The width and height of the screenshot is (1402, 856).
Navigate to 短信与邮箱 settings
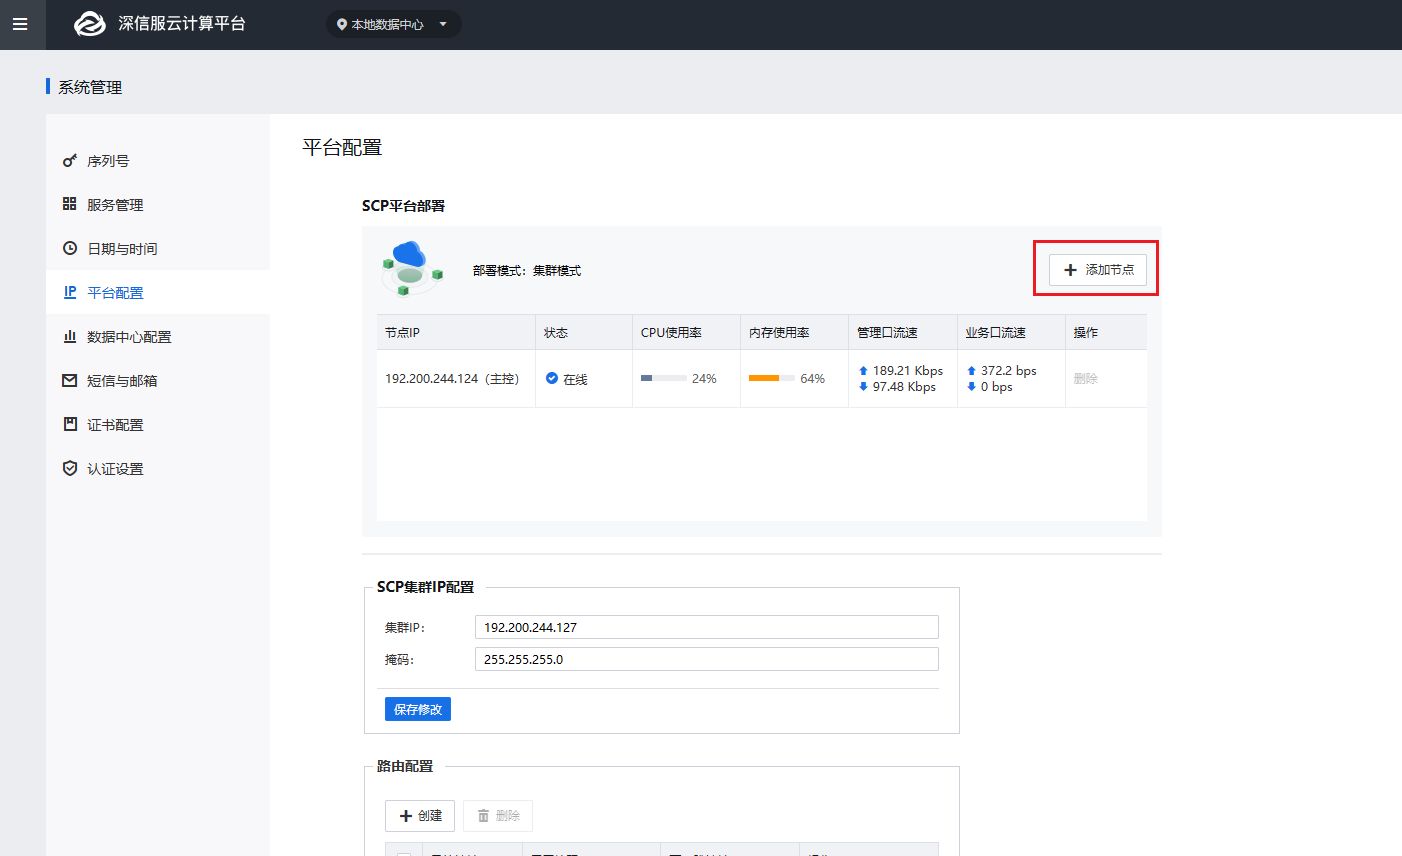(158, 380)
